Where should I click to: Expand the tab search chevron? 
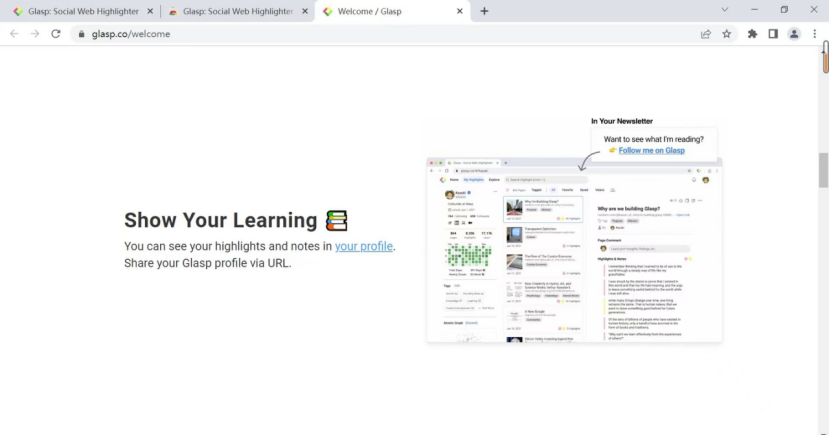725,10
